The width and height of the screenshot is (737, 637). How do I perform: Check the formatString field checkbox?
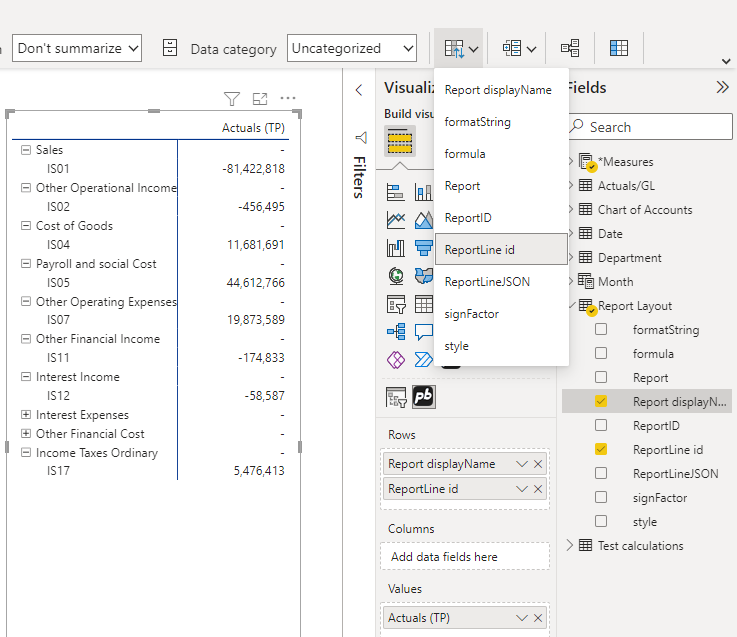point(601,329)
